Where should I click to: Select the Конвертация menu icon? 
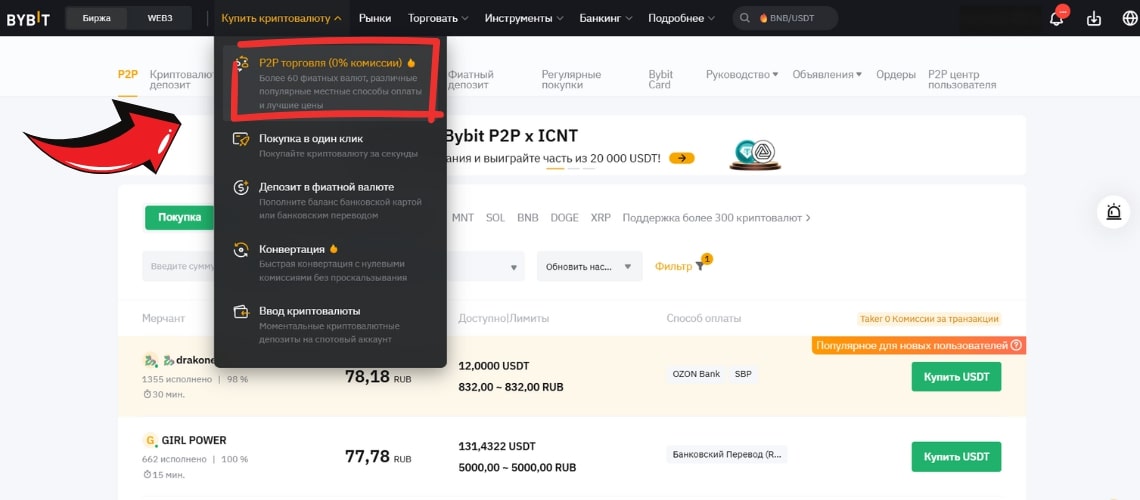coord(241,250)
